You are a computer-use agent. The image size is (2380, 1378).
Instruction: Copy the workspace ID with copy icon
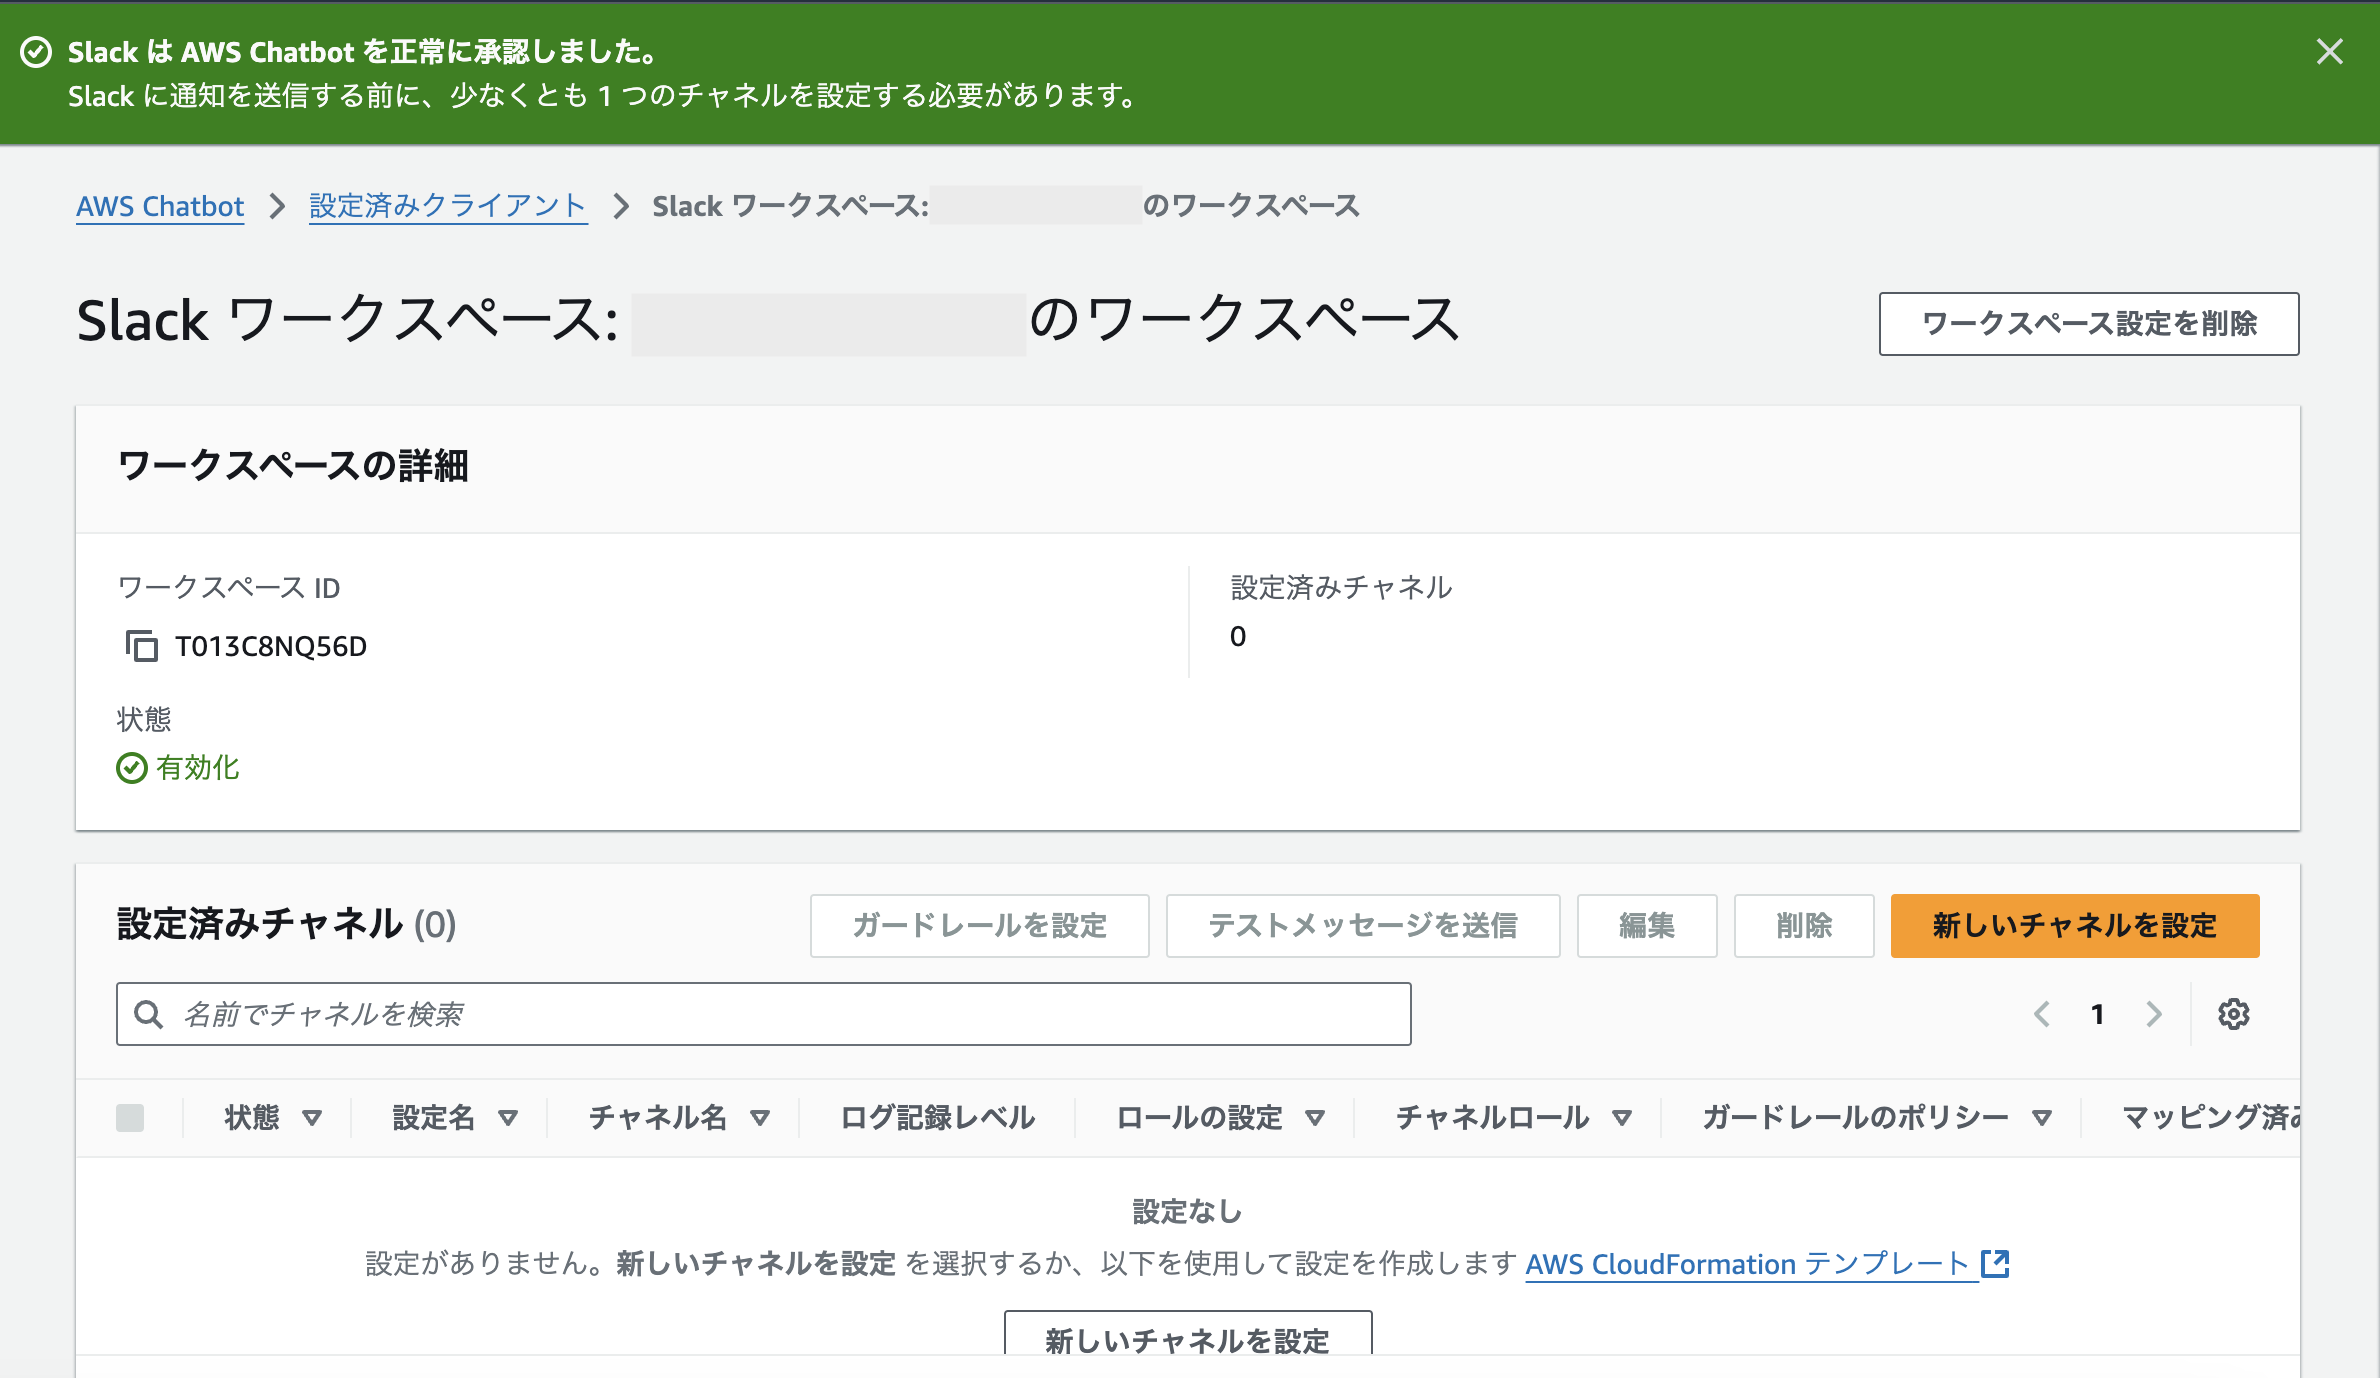tap(141, 646)
